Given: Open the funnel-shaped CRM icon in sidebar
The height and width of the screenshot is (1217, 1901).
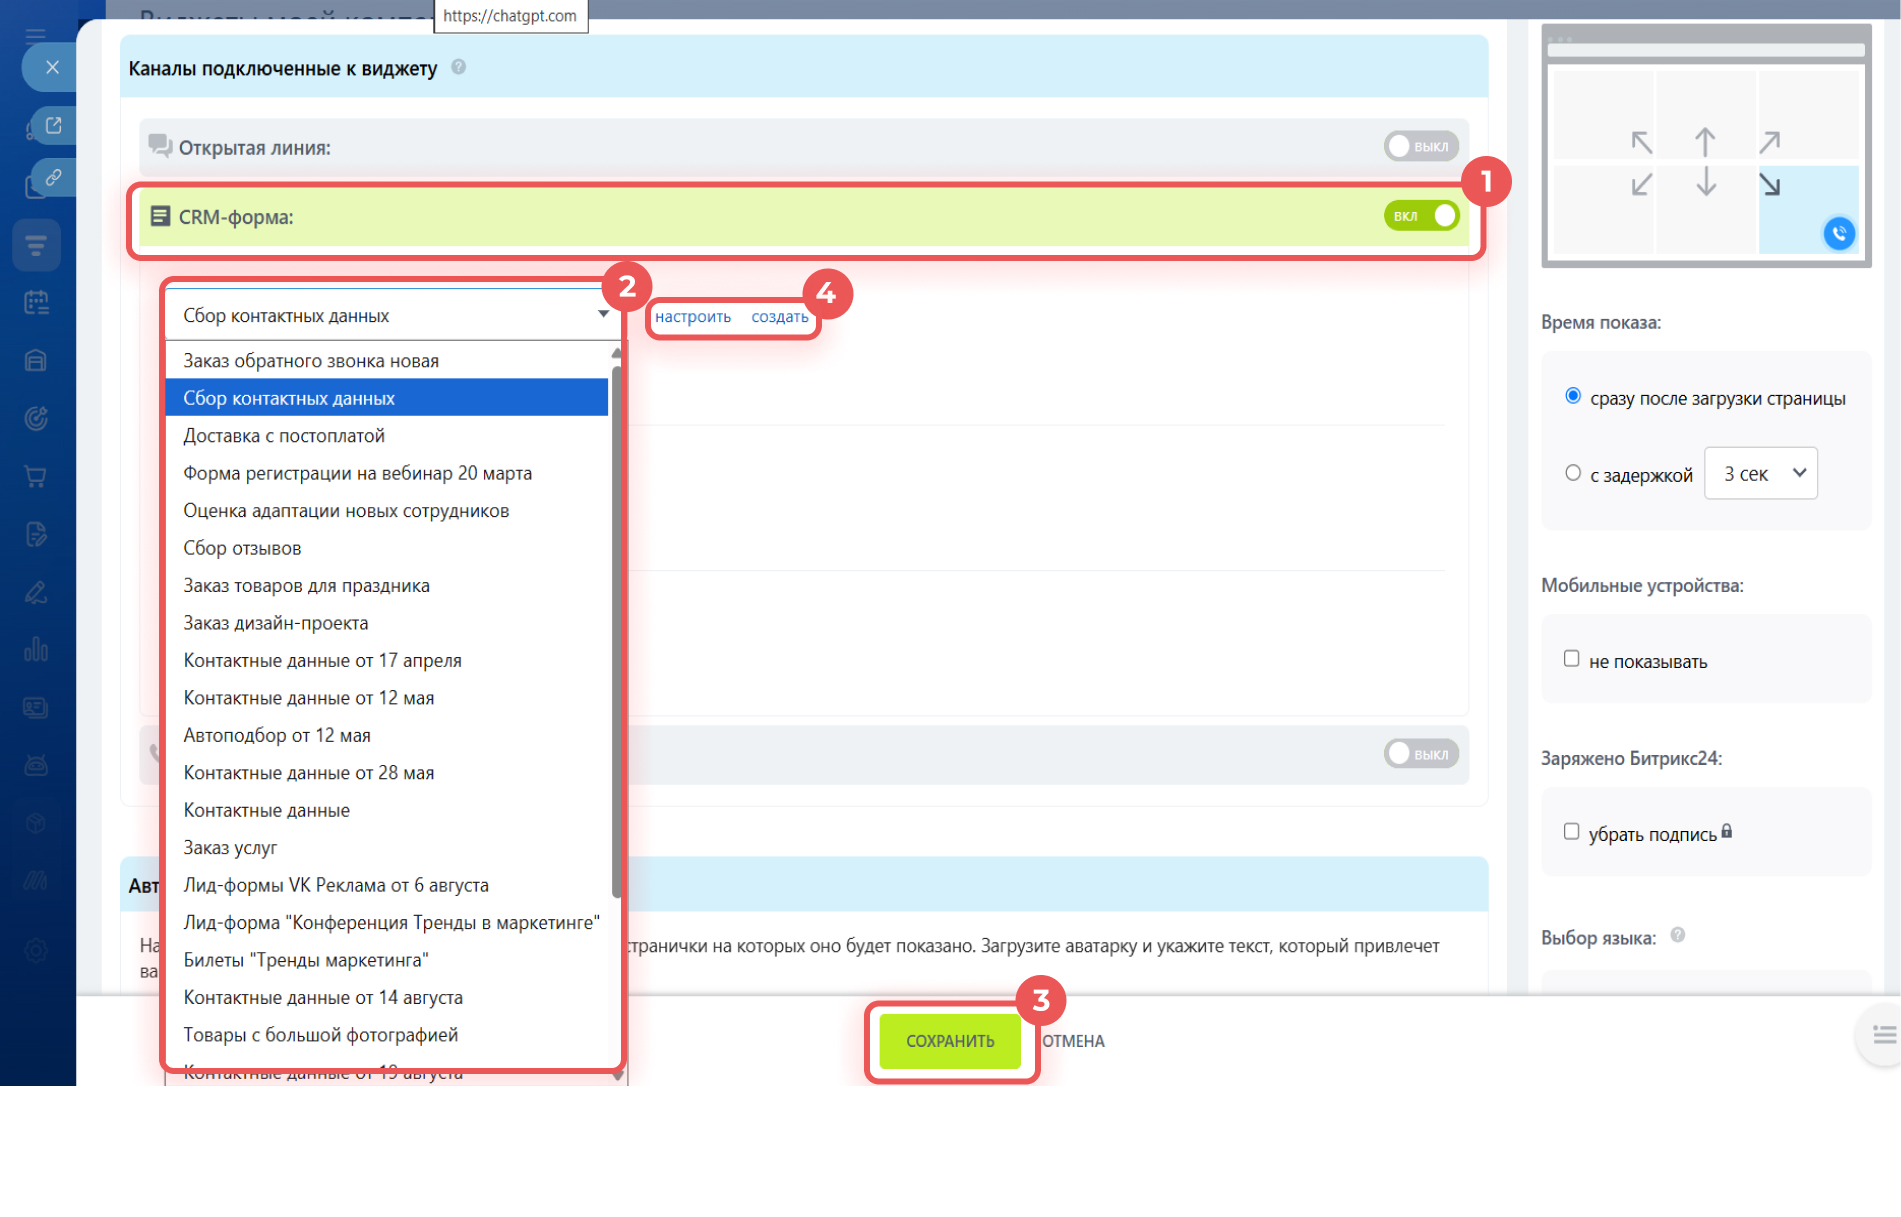Looking at the screenshot, I should (36, 245).
